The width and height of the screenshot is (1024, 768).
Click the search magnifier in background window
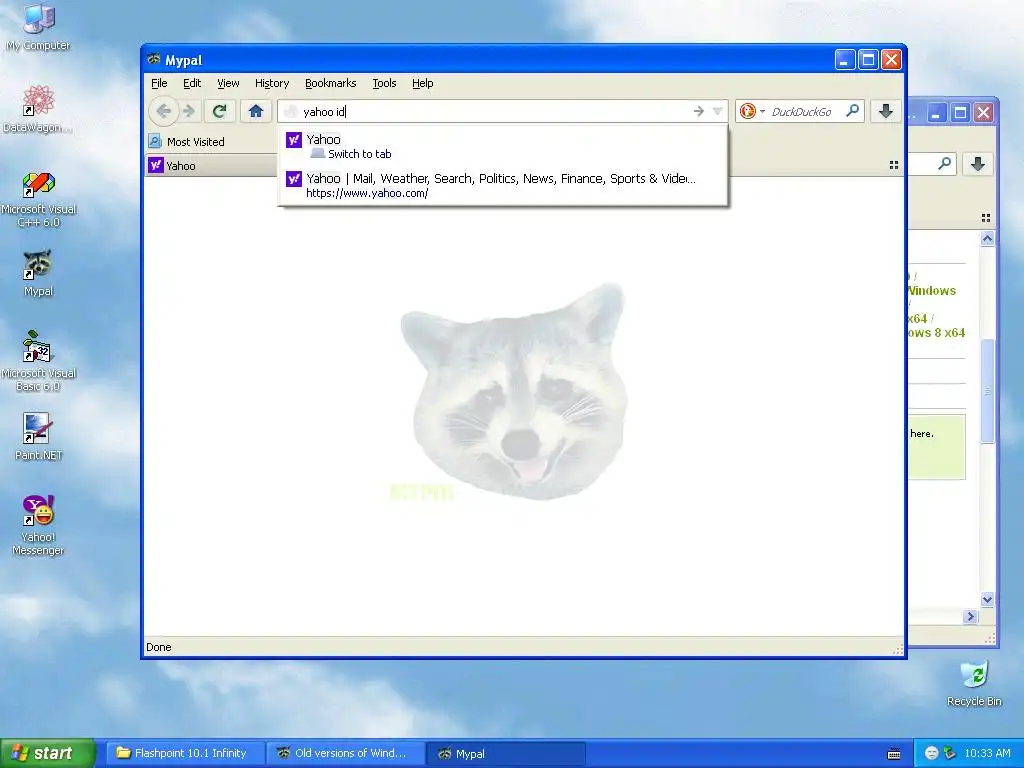click(x=944, y=164)
